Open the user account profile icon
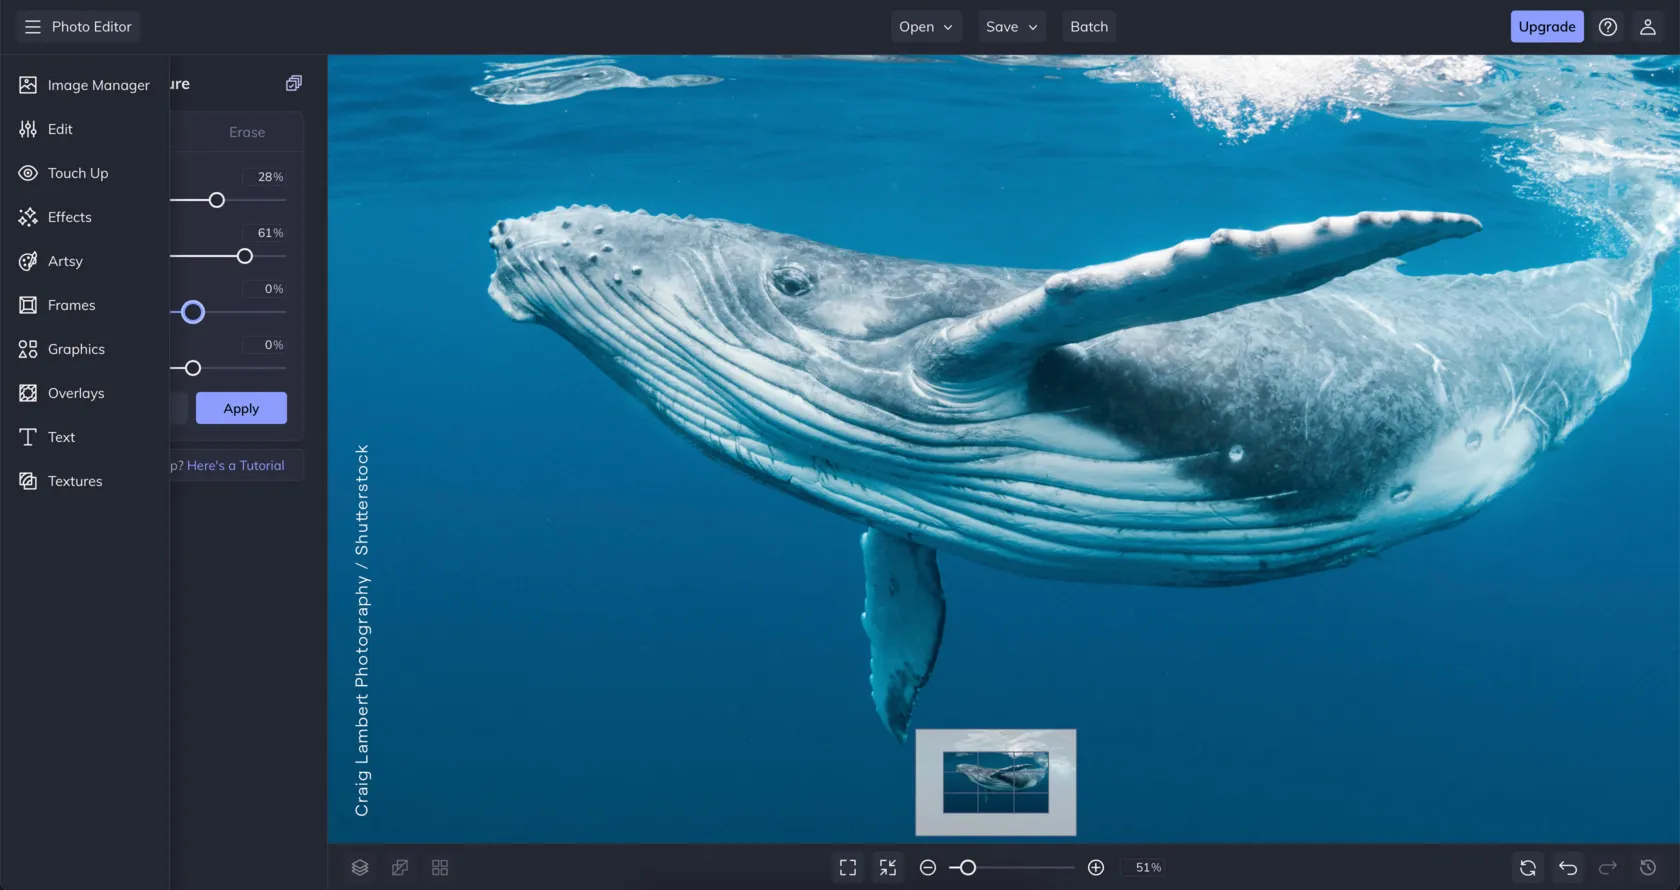 point(1648,27)
